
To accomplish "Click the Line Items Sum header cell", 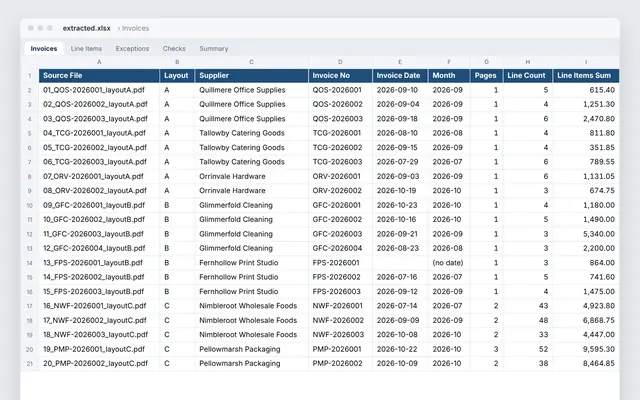I will 586,76.
